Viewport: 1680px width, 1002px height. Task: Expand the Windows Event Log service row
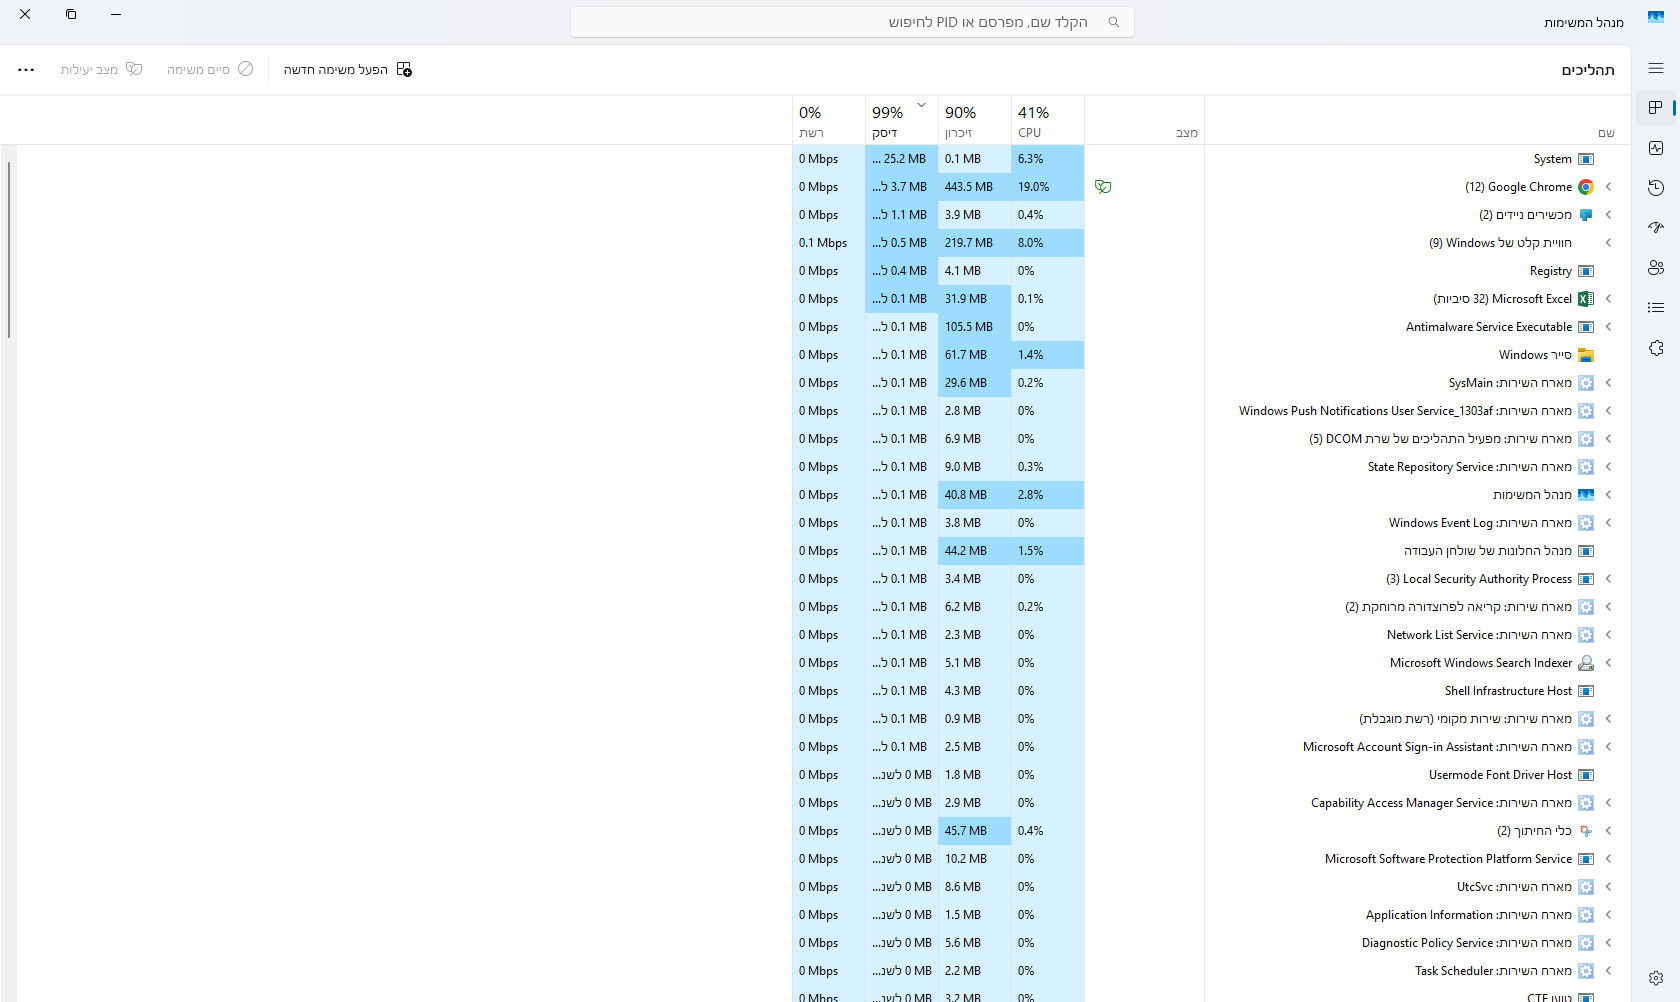tap(1609, 523)
